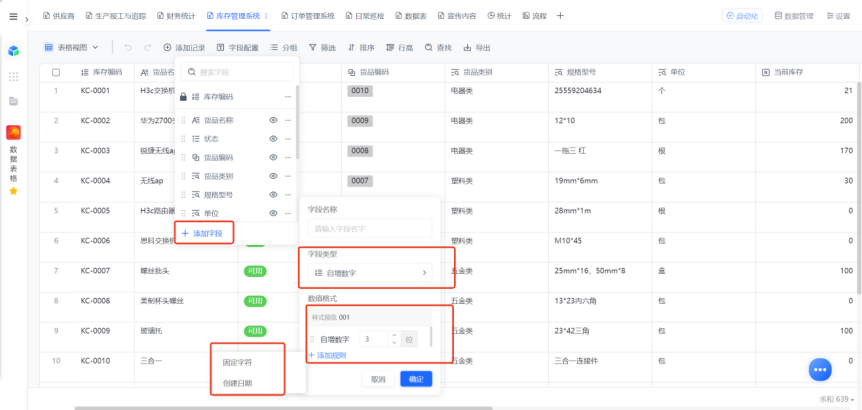Toggle visibility eye for 货品类别 field
The width and height of the screenshot is (862, 410).
coord(273,176)
